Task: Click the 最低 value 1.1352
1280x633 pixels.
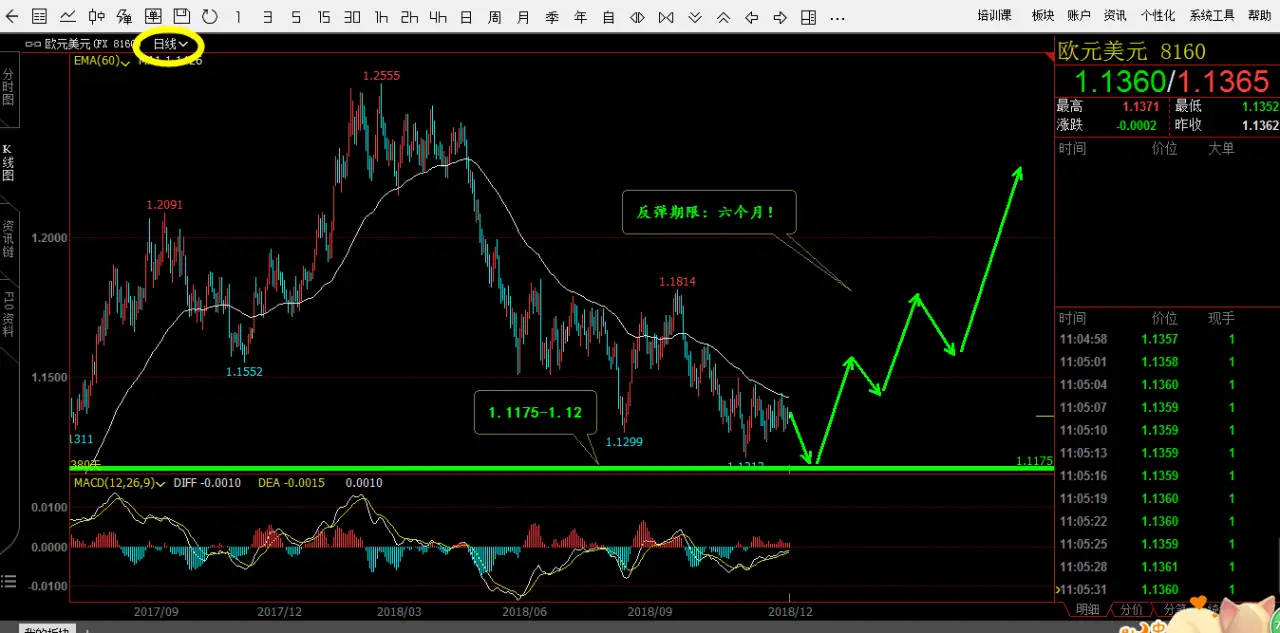Action: pos(1260,106)
